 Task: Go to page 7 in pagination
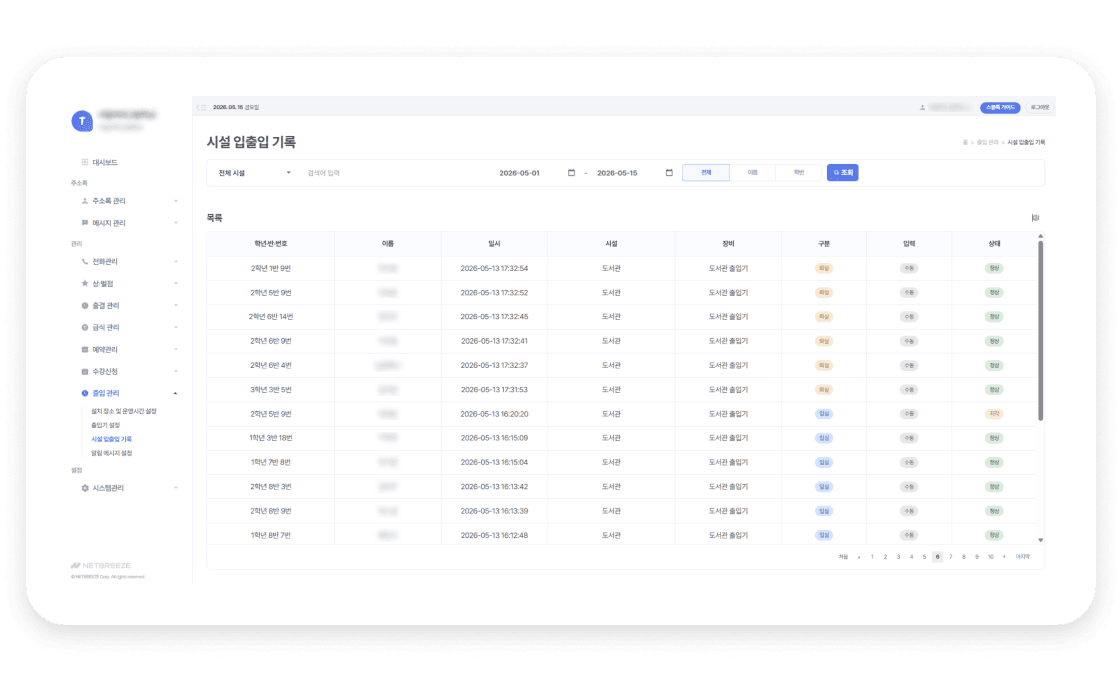tap(951, 557)
